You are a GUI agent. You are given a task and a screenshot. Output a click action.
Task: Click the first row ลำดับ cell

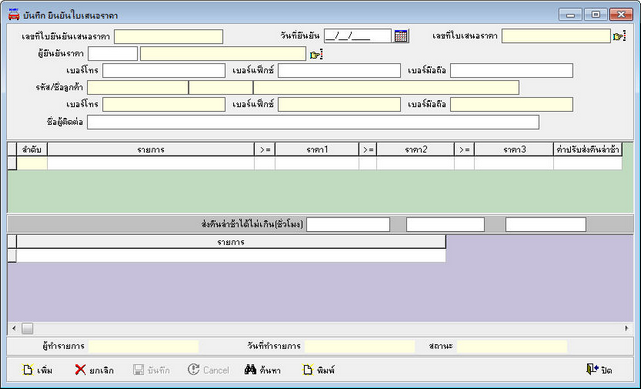tap(32, 163)
